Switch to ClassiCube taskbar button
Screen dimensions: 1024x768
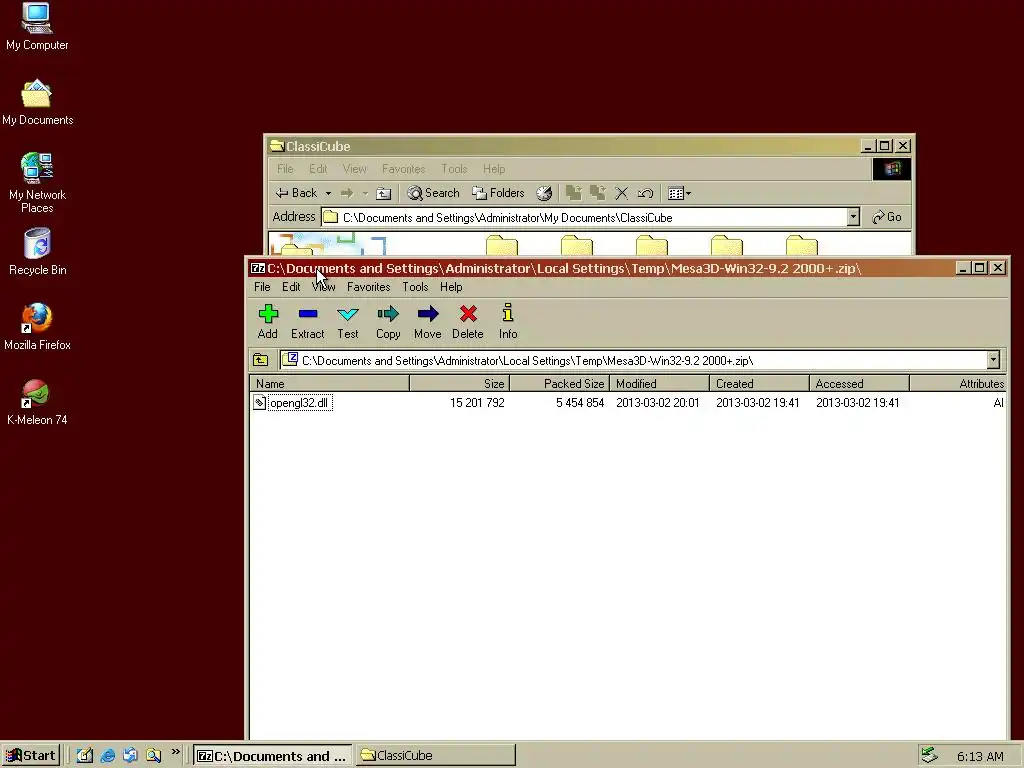click(435, 756)
